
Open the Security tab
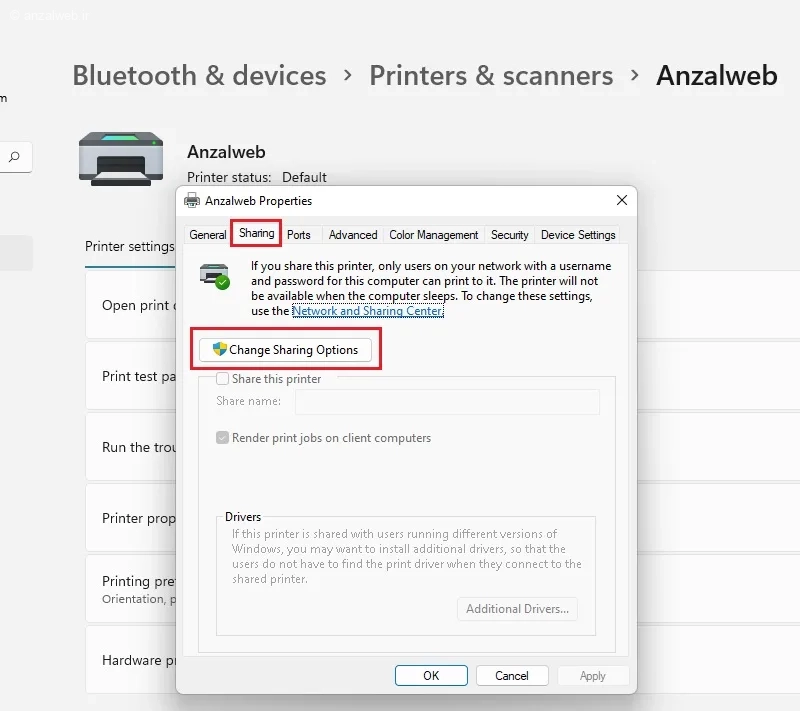click(509, 235)
